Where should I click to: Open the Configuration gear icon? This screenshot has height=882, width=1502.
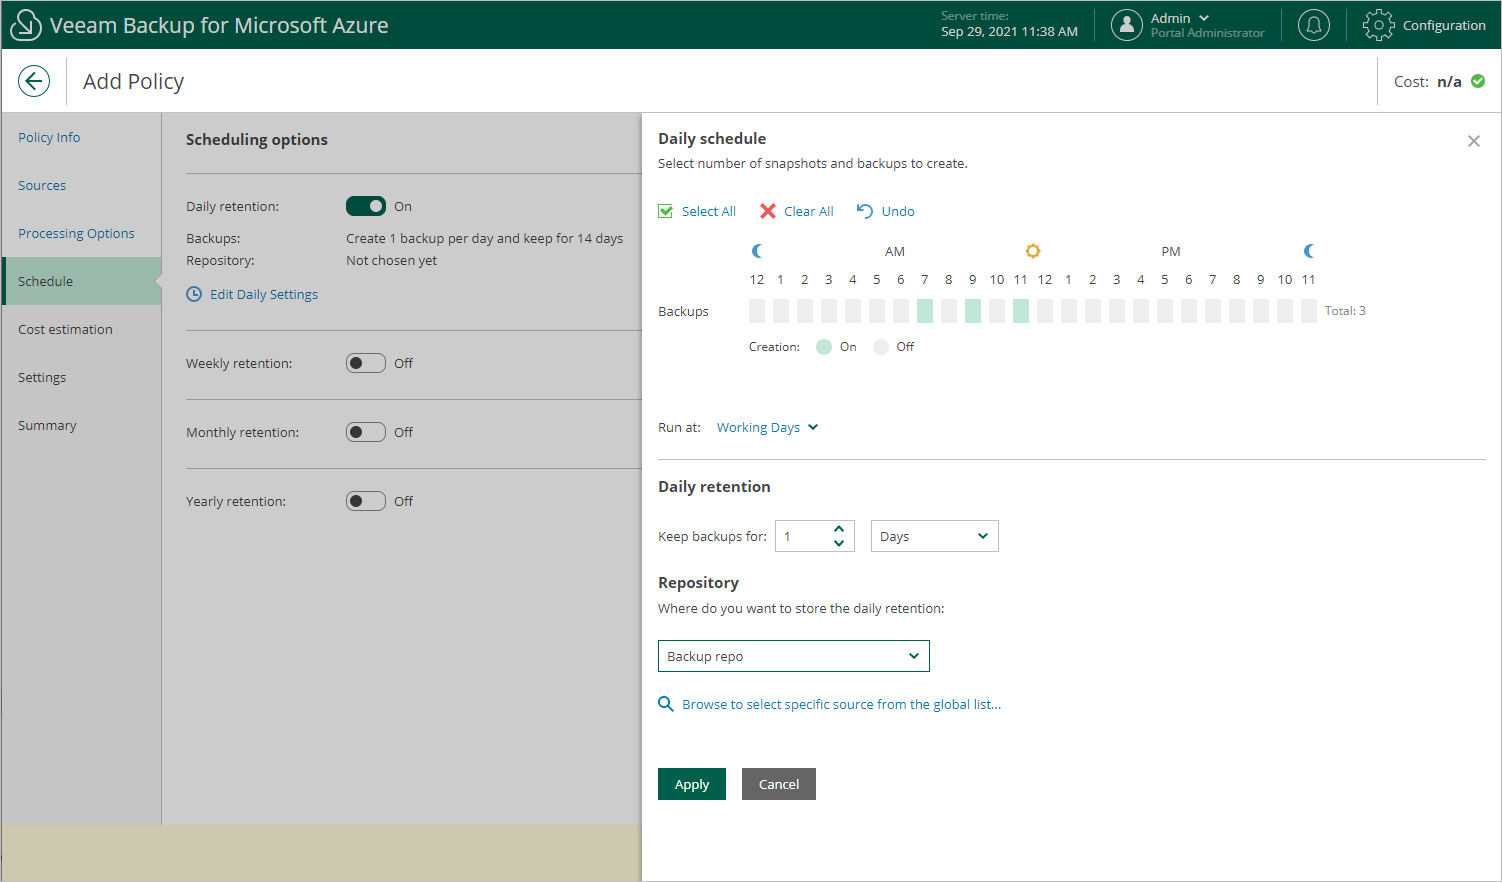click(1378, 25)
